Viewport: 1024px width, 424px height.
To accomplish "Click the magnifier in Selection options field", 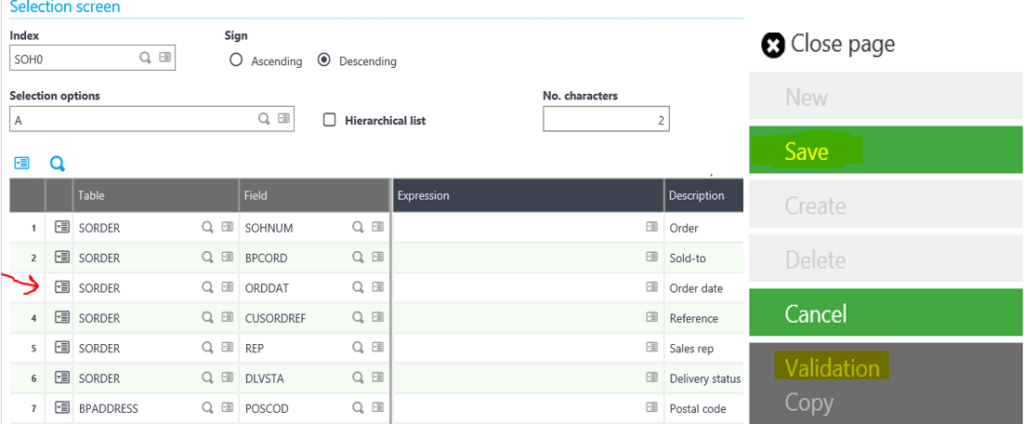I will click(x=265, y=119).
